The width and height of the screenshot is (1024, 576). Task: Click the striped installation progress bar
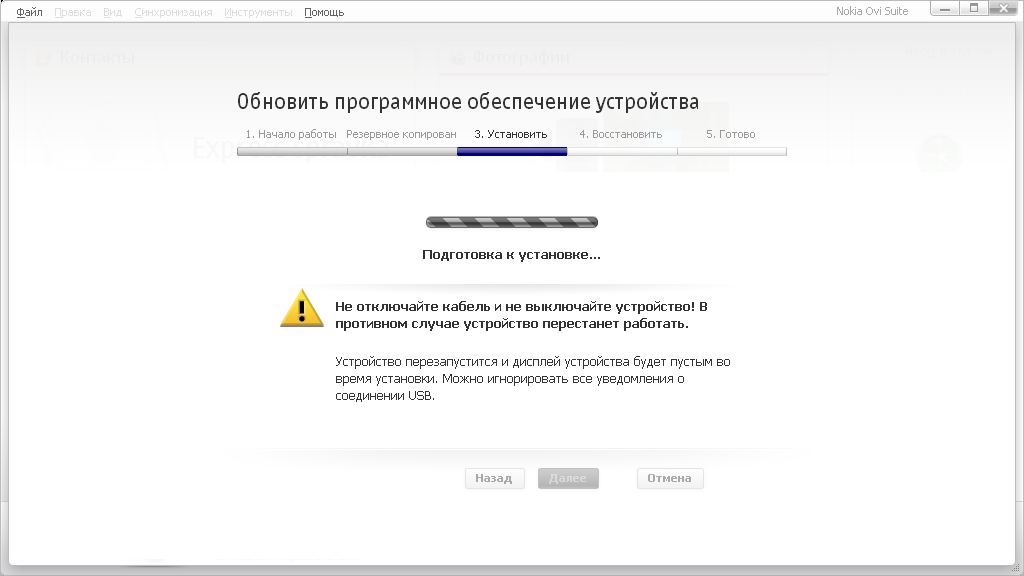tap(511, 222)
